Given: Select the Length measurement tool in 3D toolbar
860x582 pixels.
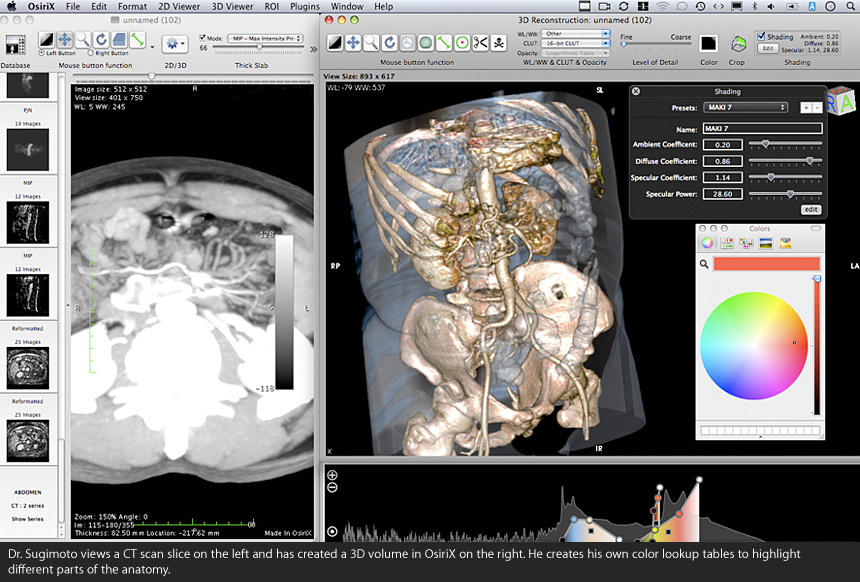Looking at the screenshot, I should pos(444,43).
